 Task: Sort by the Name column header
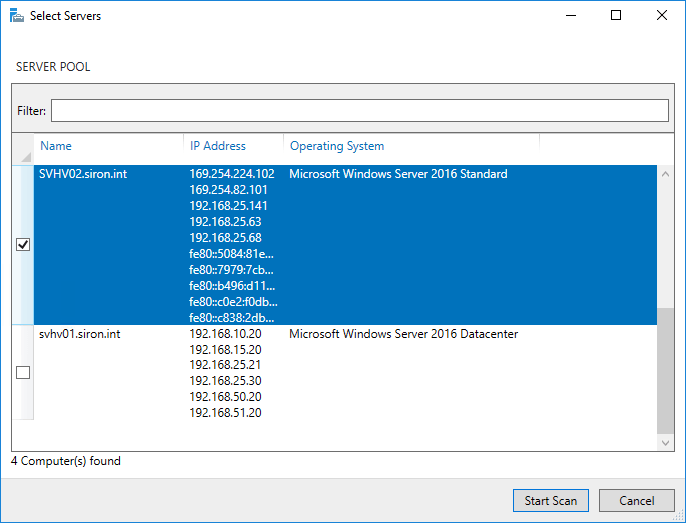point(56,146)
